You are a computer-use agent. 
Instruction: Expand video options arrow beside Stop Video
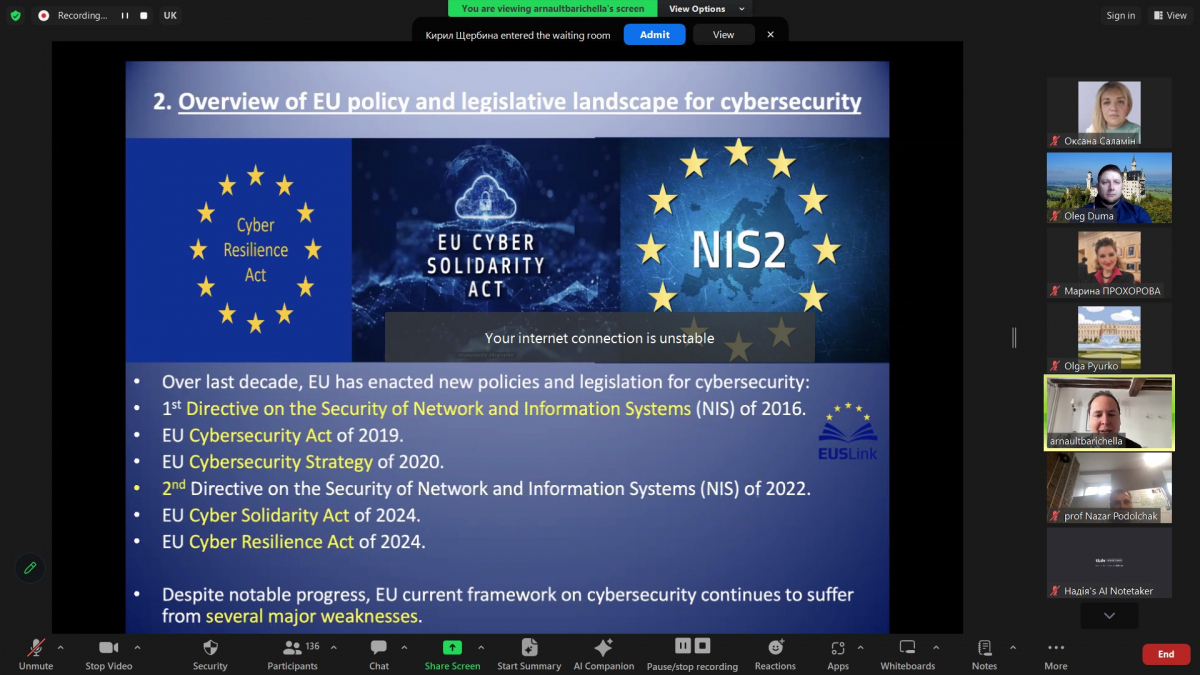point(137,647)
